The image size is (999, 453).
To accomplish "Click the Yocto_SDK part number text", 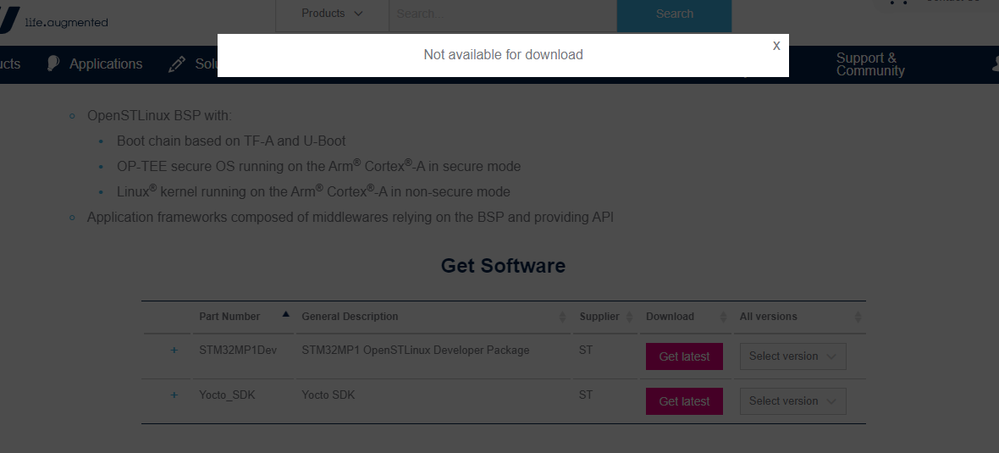I will tap(227, 395).
